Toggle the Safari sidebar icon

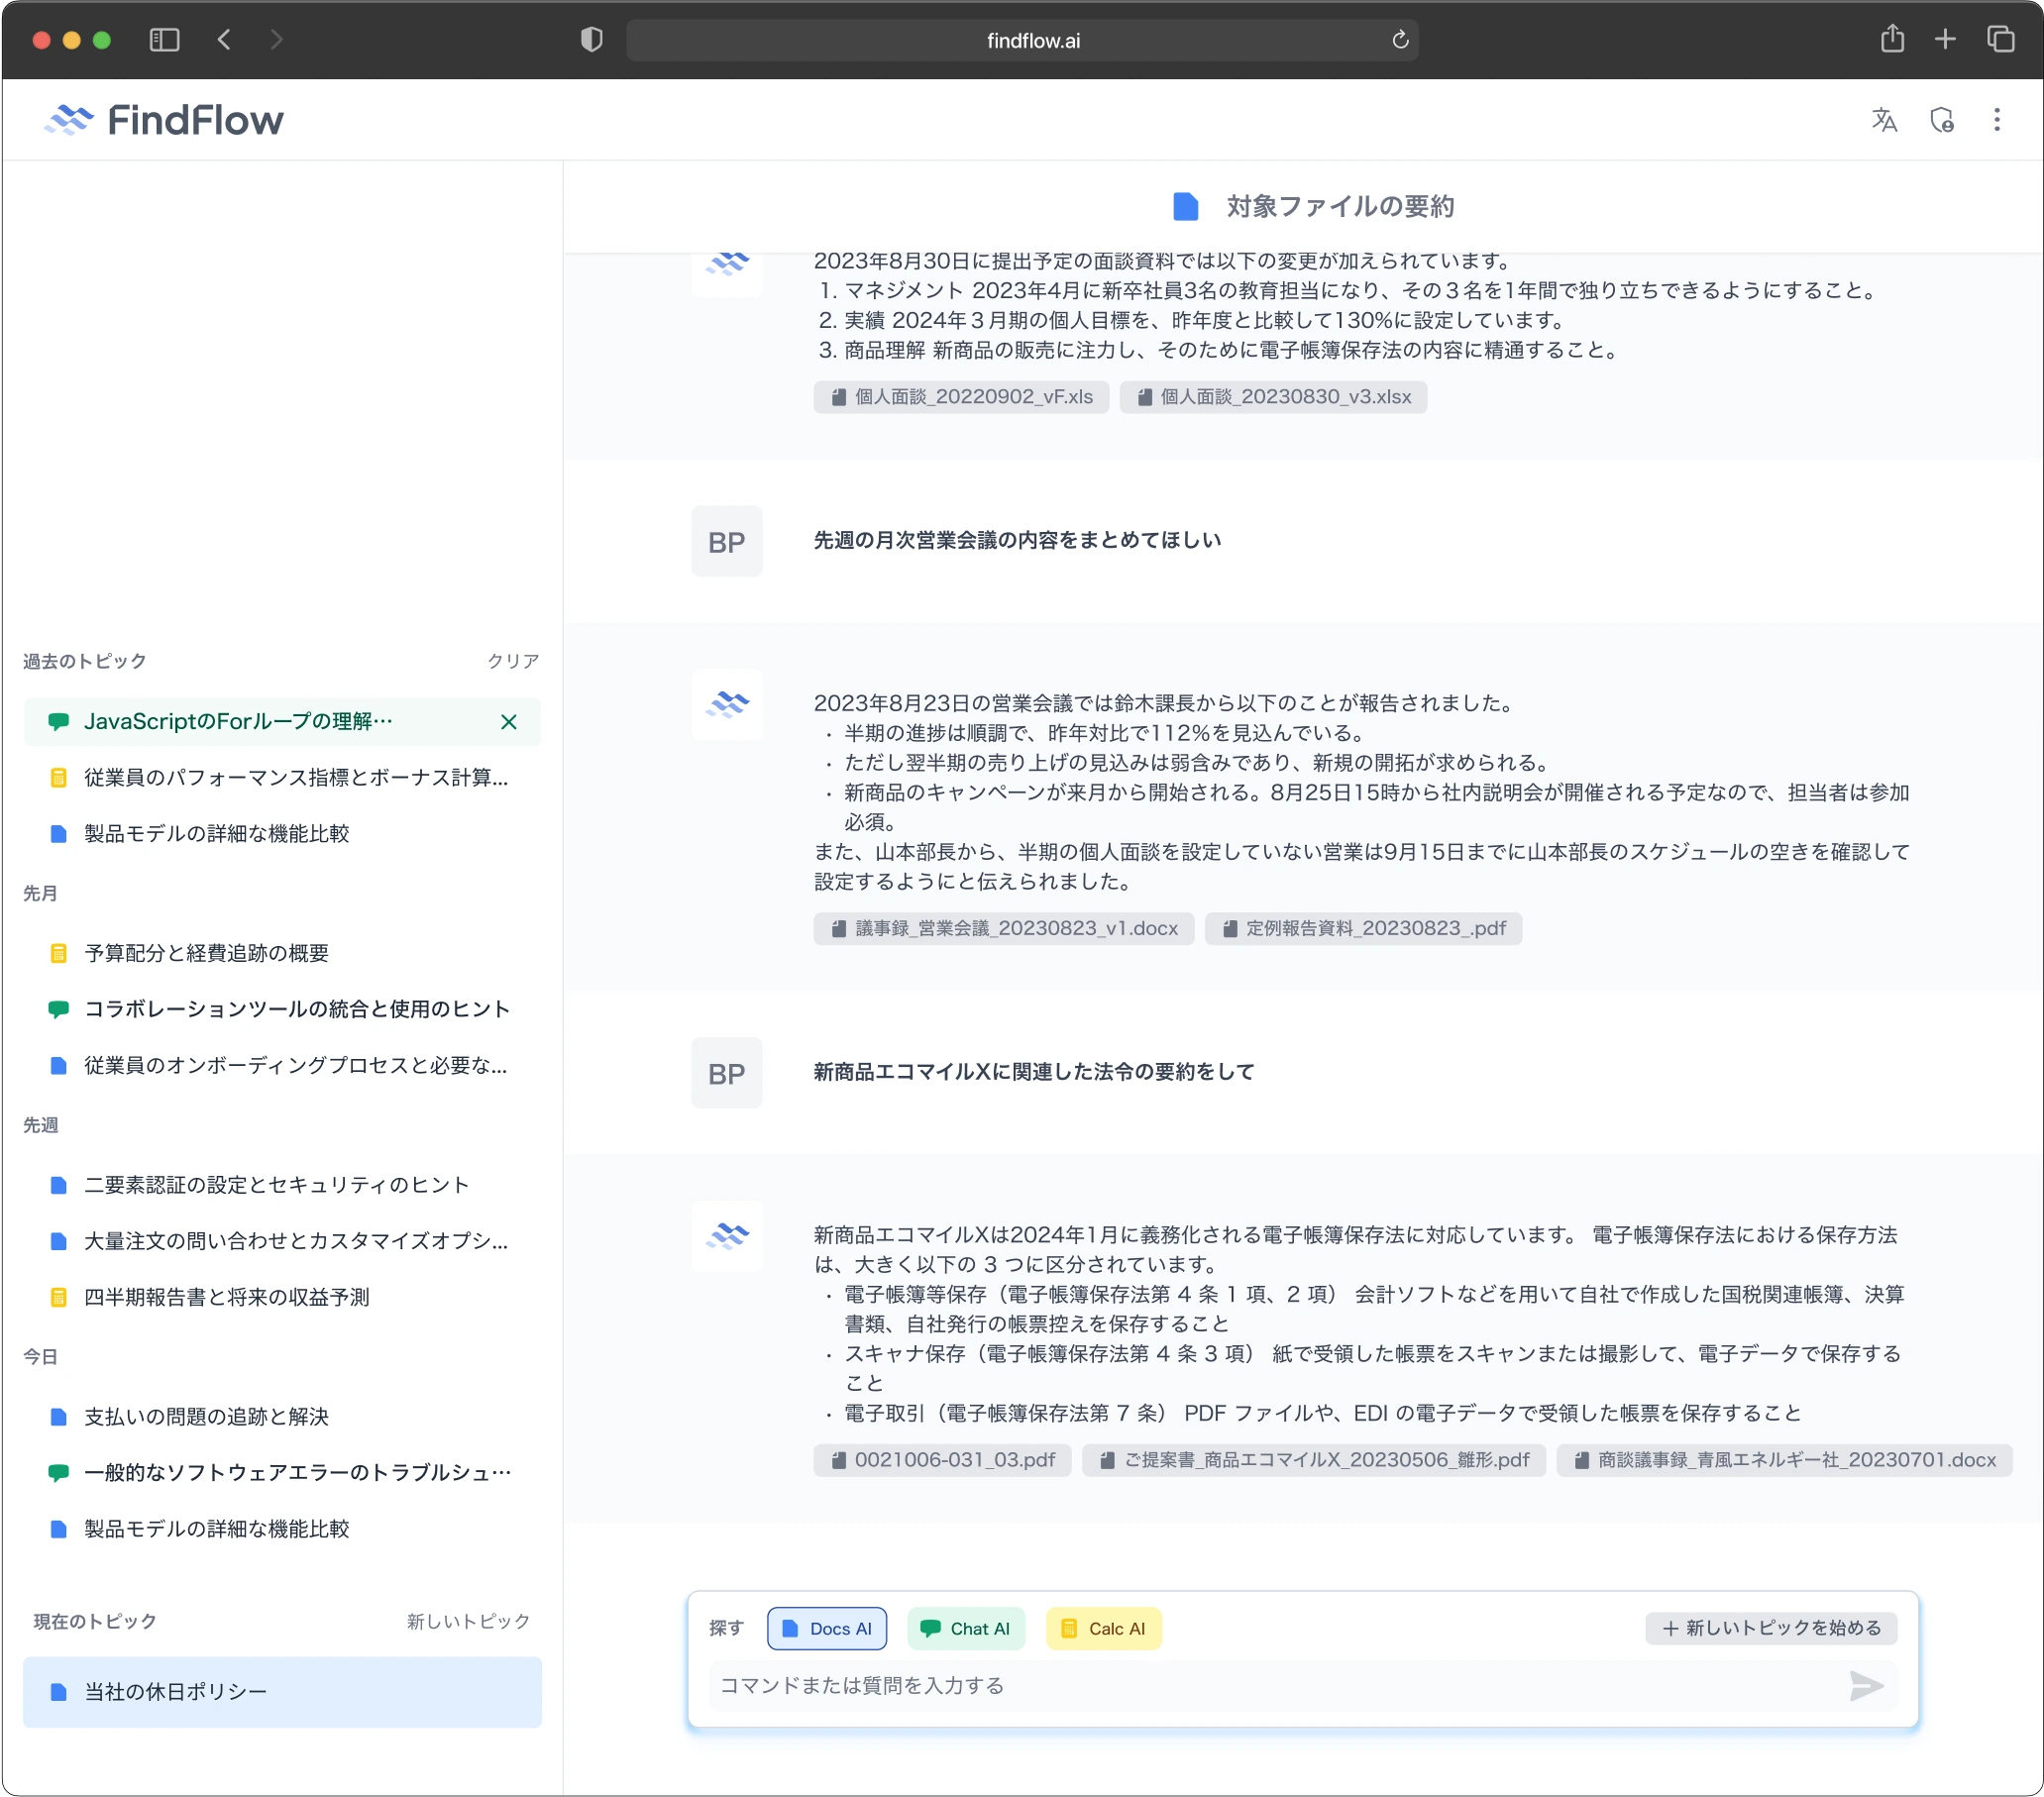click(164, 40)
